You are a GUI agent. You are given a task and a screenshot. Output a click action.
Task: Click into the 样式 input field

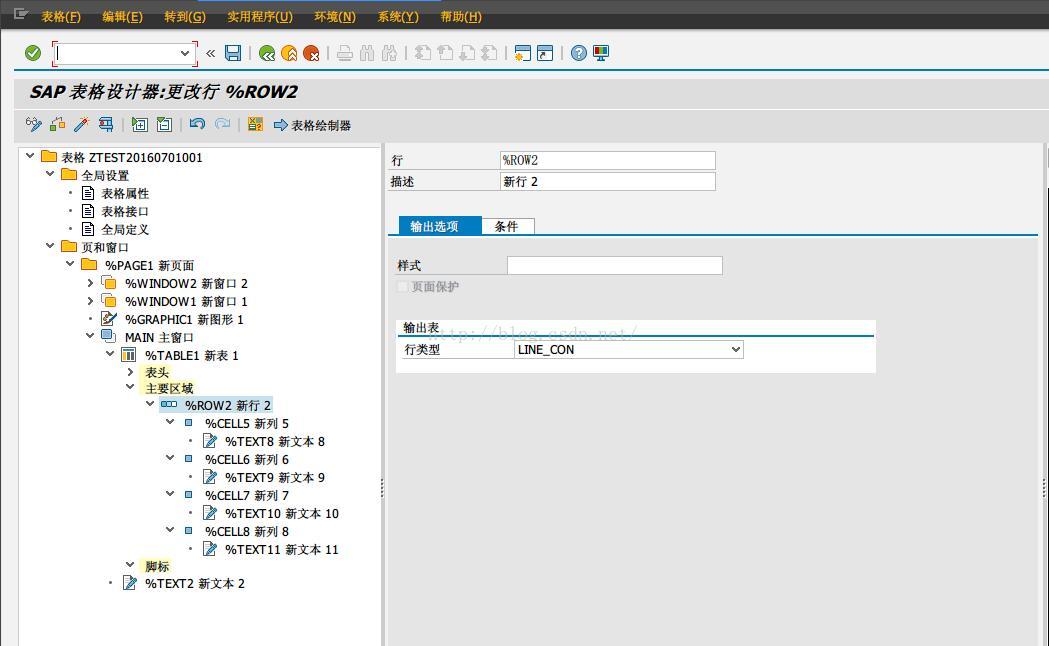click(x=615, y=265)
